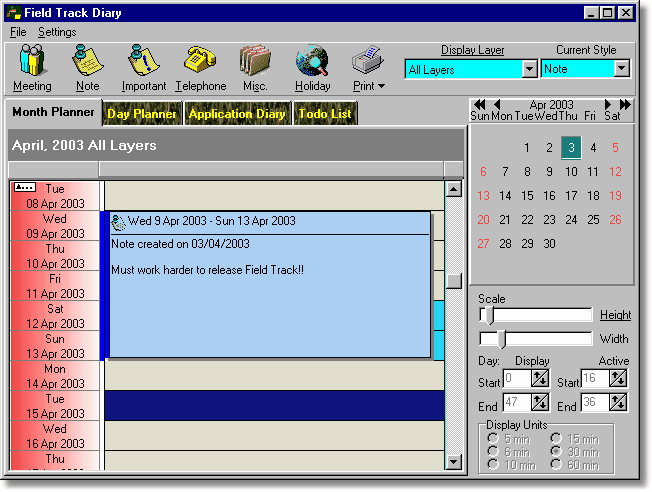Click the Holiday globe toolbar icon

click(x=312, y=60)
